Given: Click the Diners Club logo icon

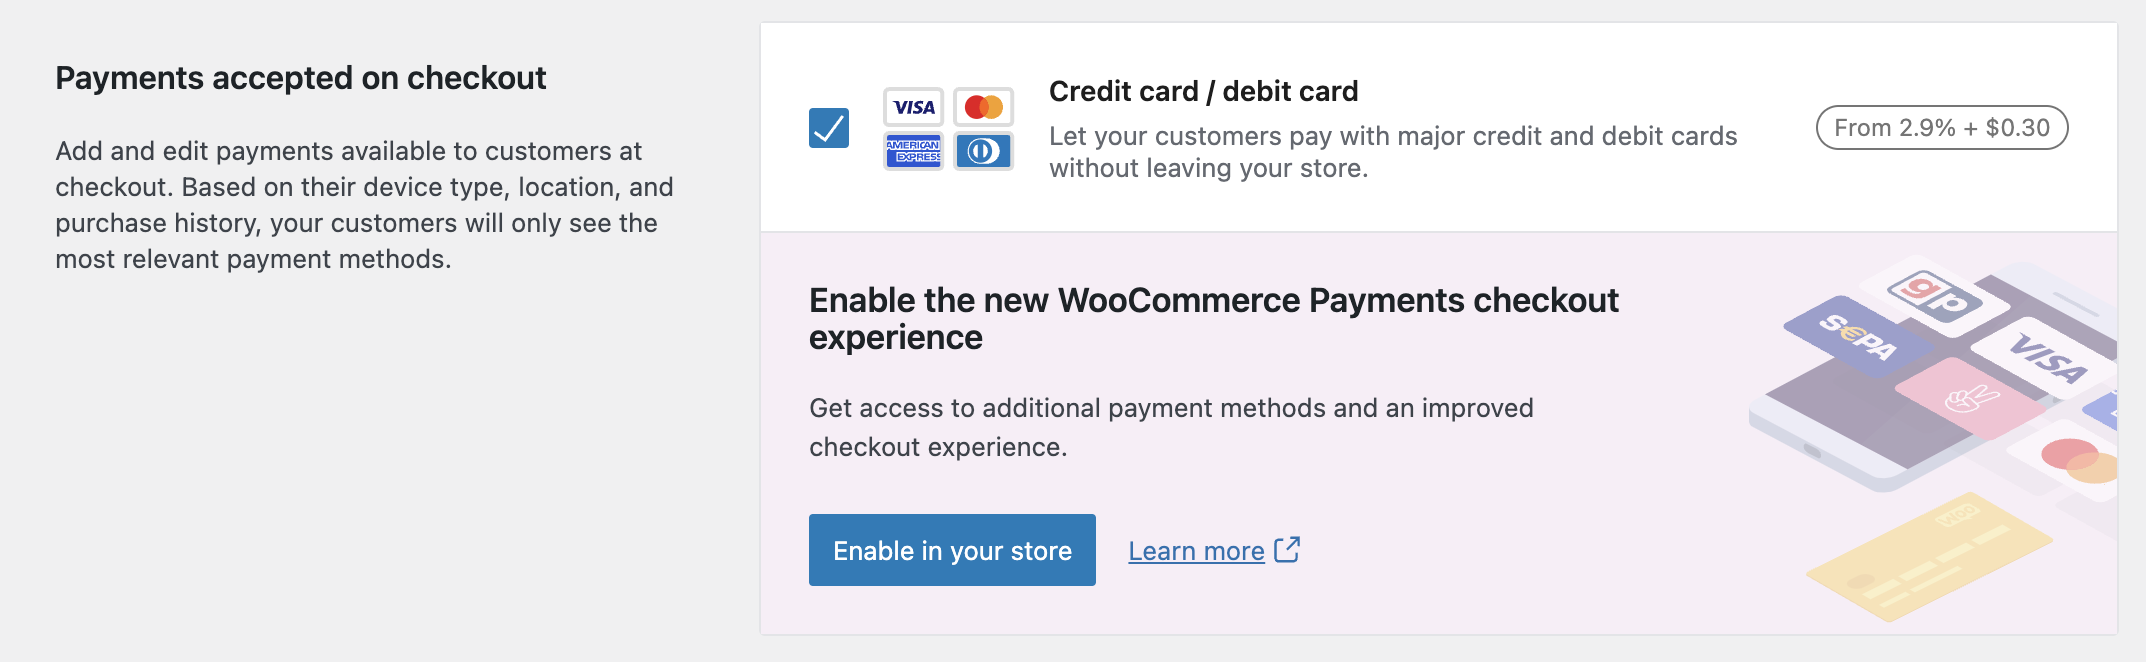Looking at the screenshot, I should 983,151.
